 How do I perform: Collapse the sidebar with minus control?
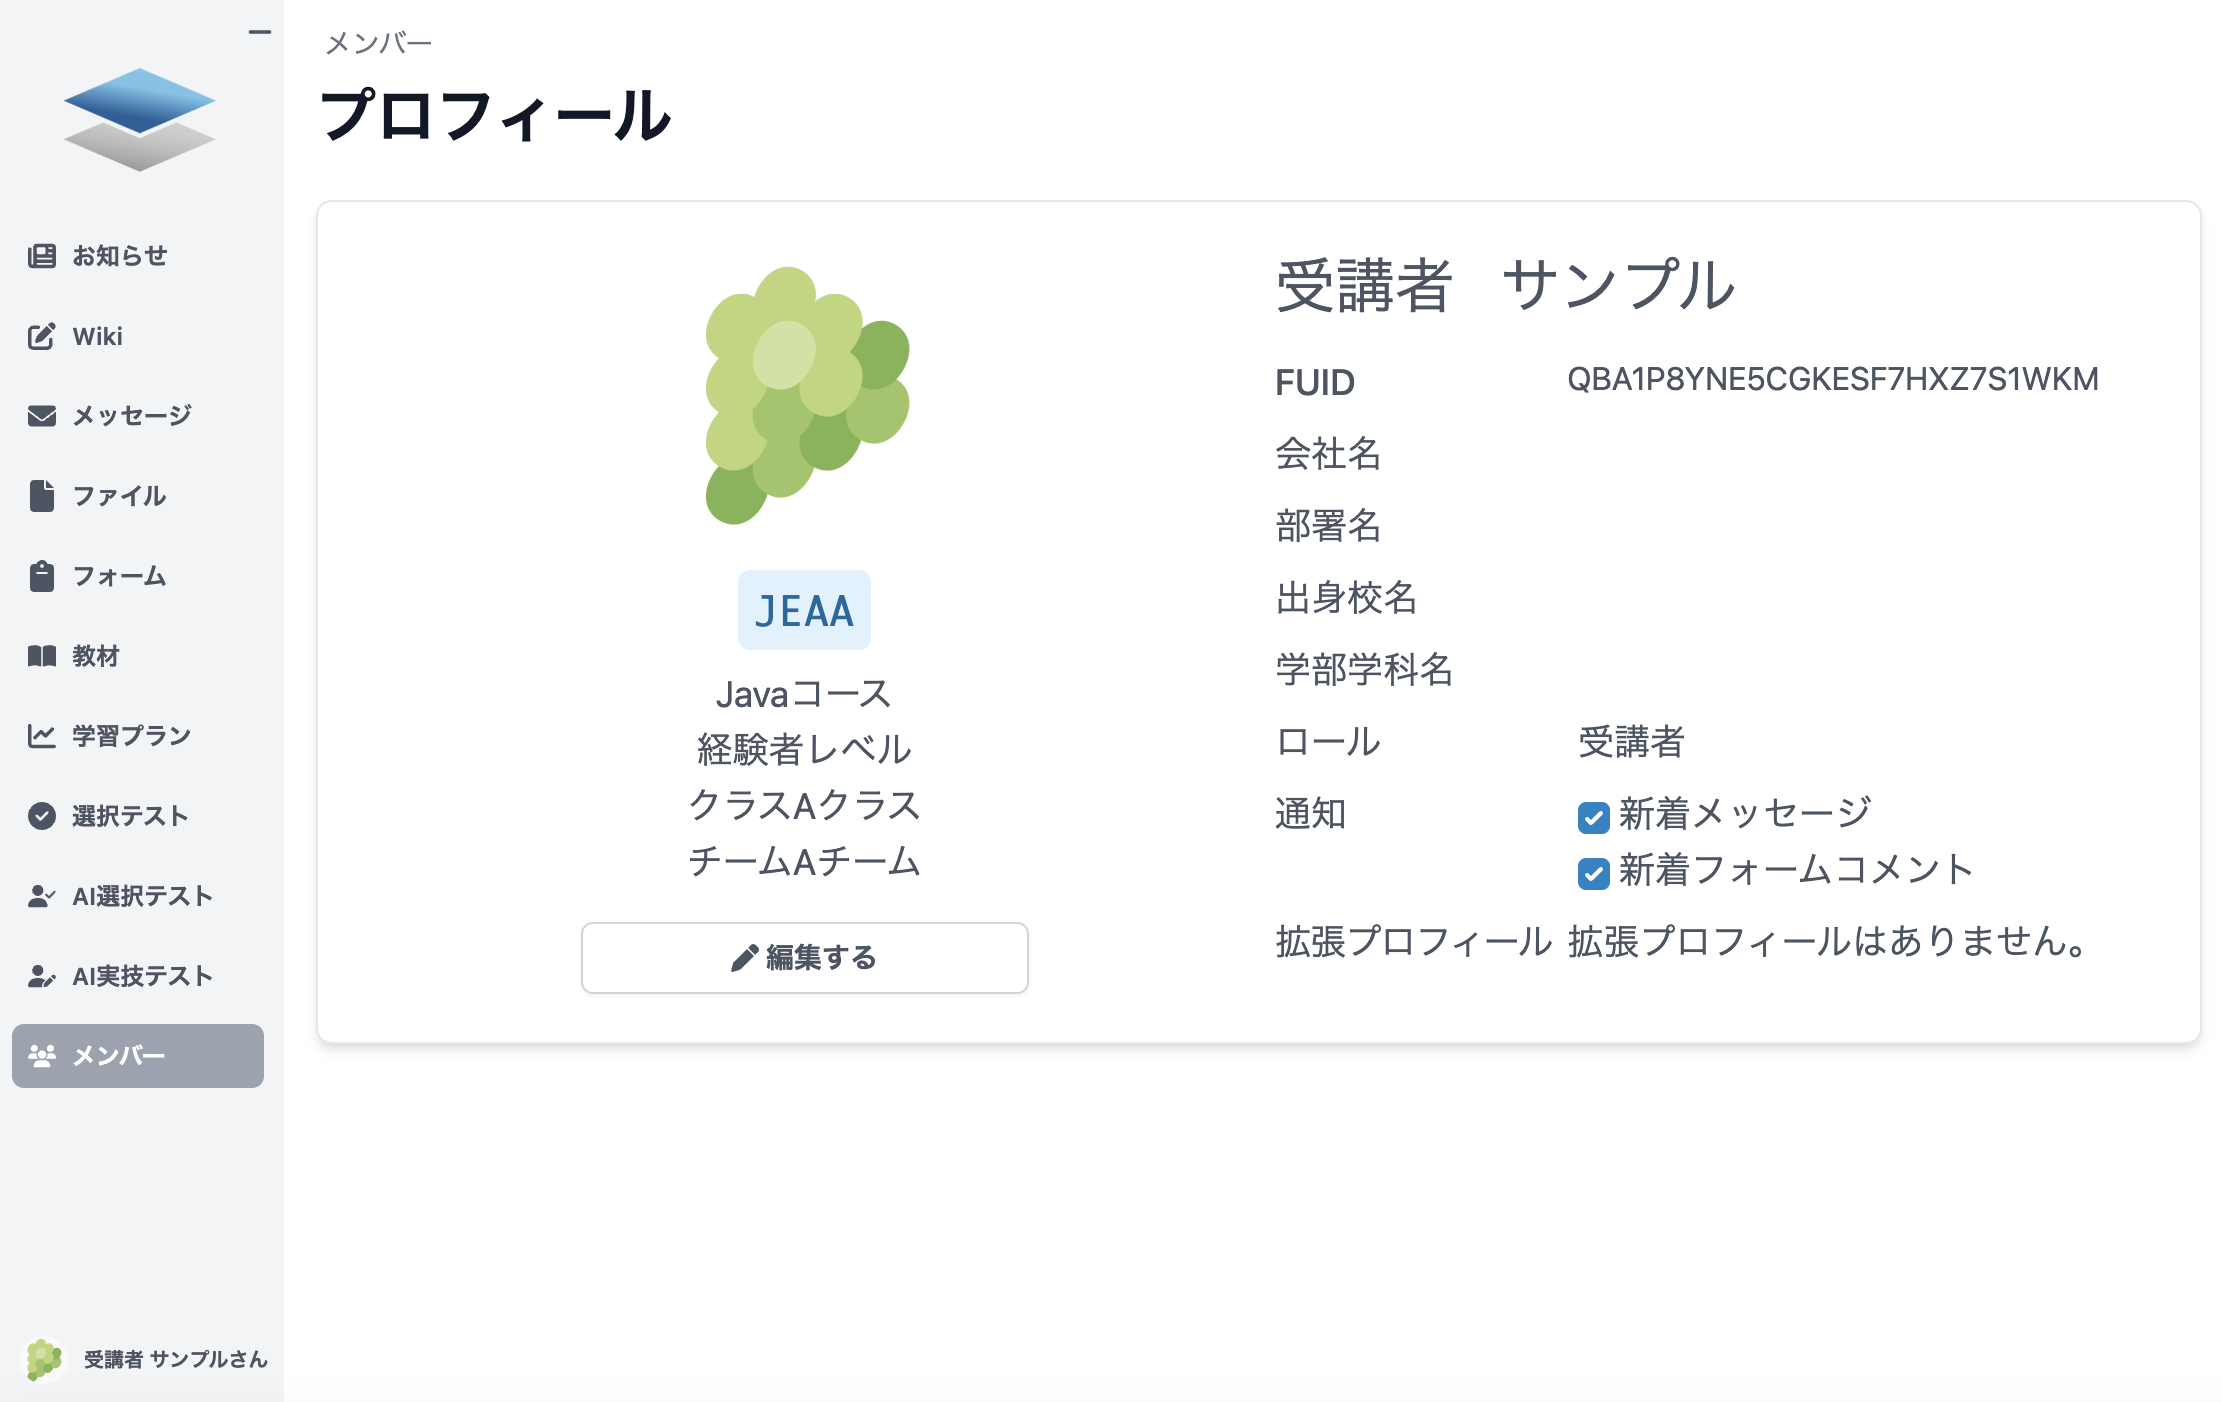tap(258, 32)
